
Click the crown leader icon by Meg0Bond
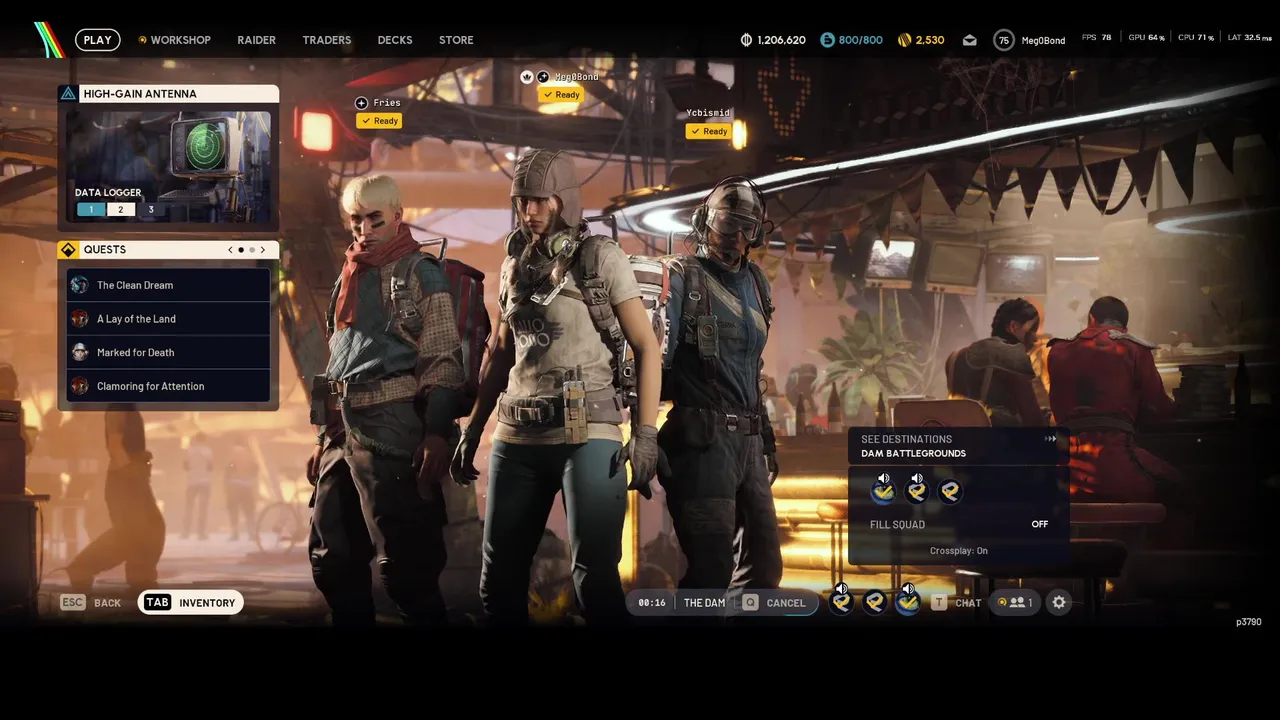click(527, 77)
